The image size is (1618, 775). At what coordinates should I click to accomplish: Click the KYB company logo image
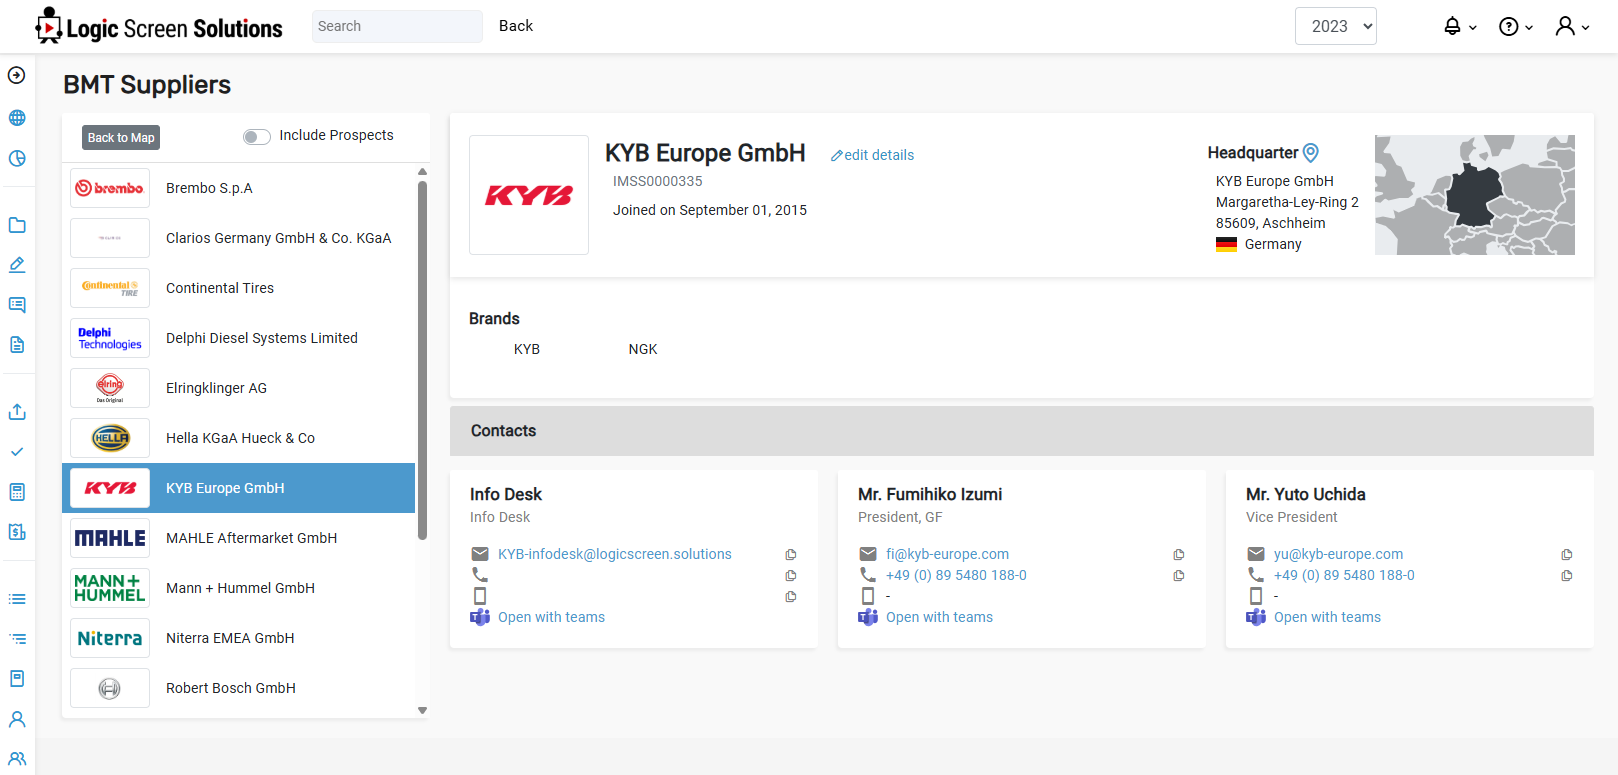coord(529,195)
